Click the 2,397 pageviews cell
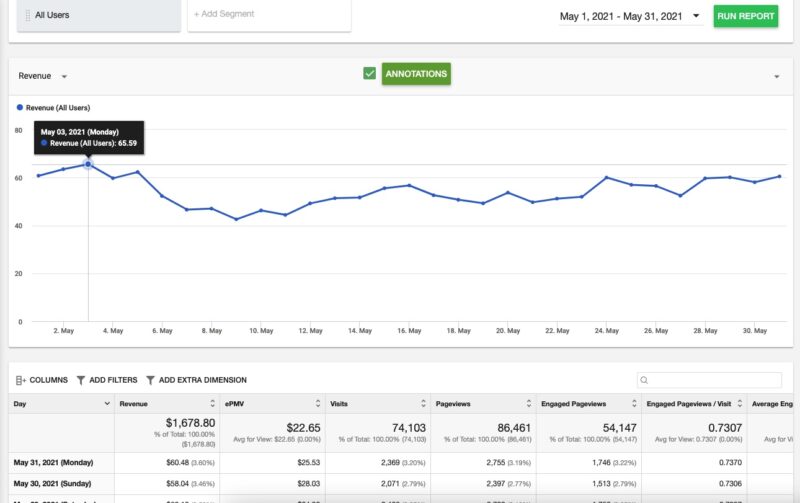Viewport: 800px width, 503px height. point(495,484)
